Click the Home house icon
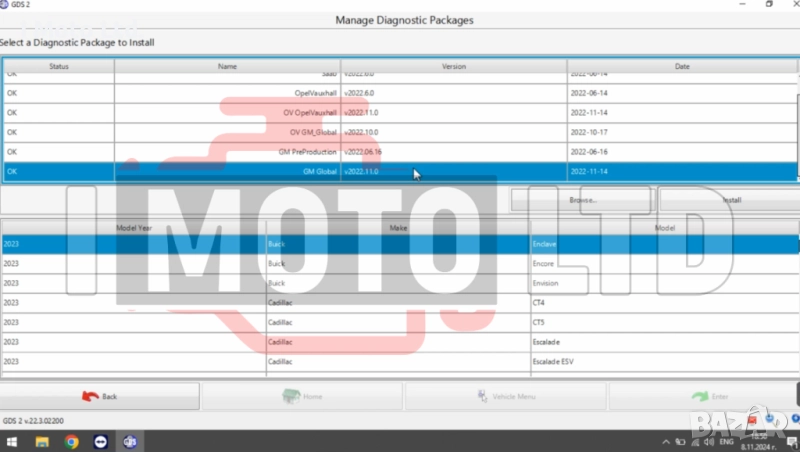Screen dimensions: 800x452 point(291,396)
